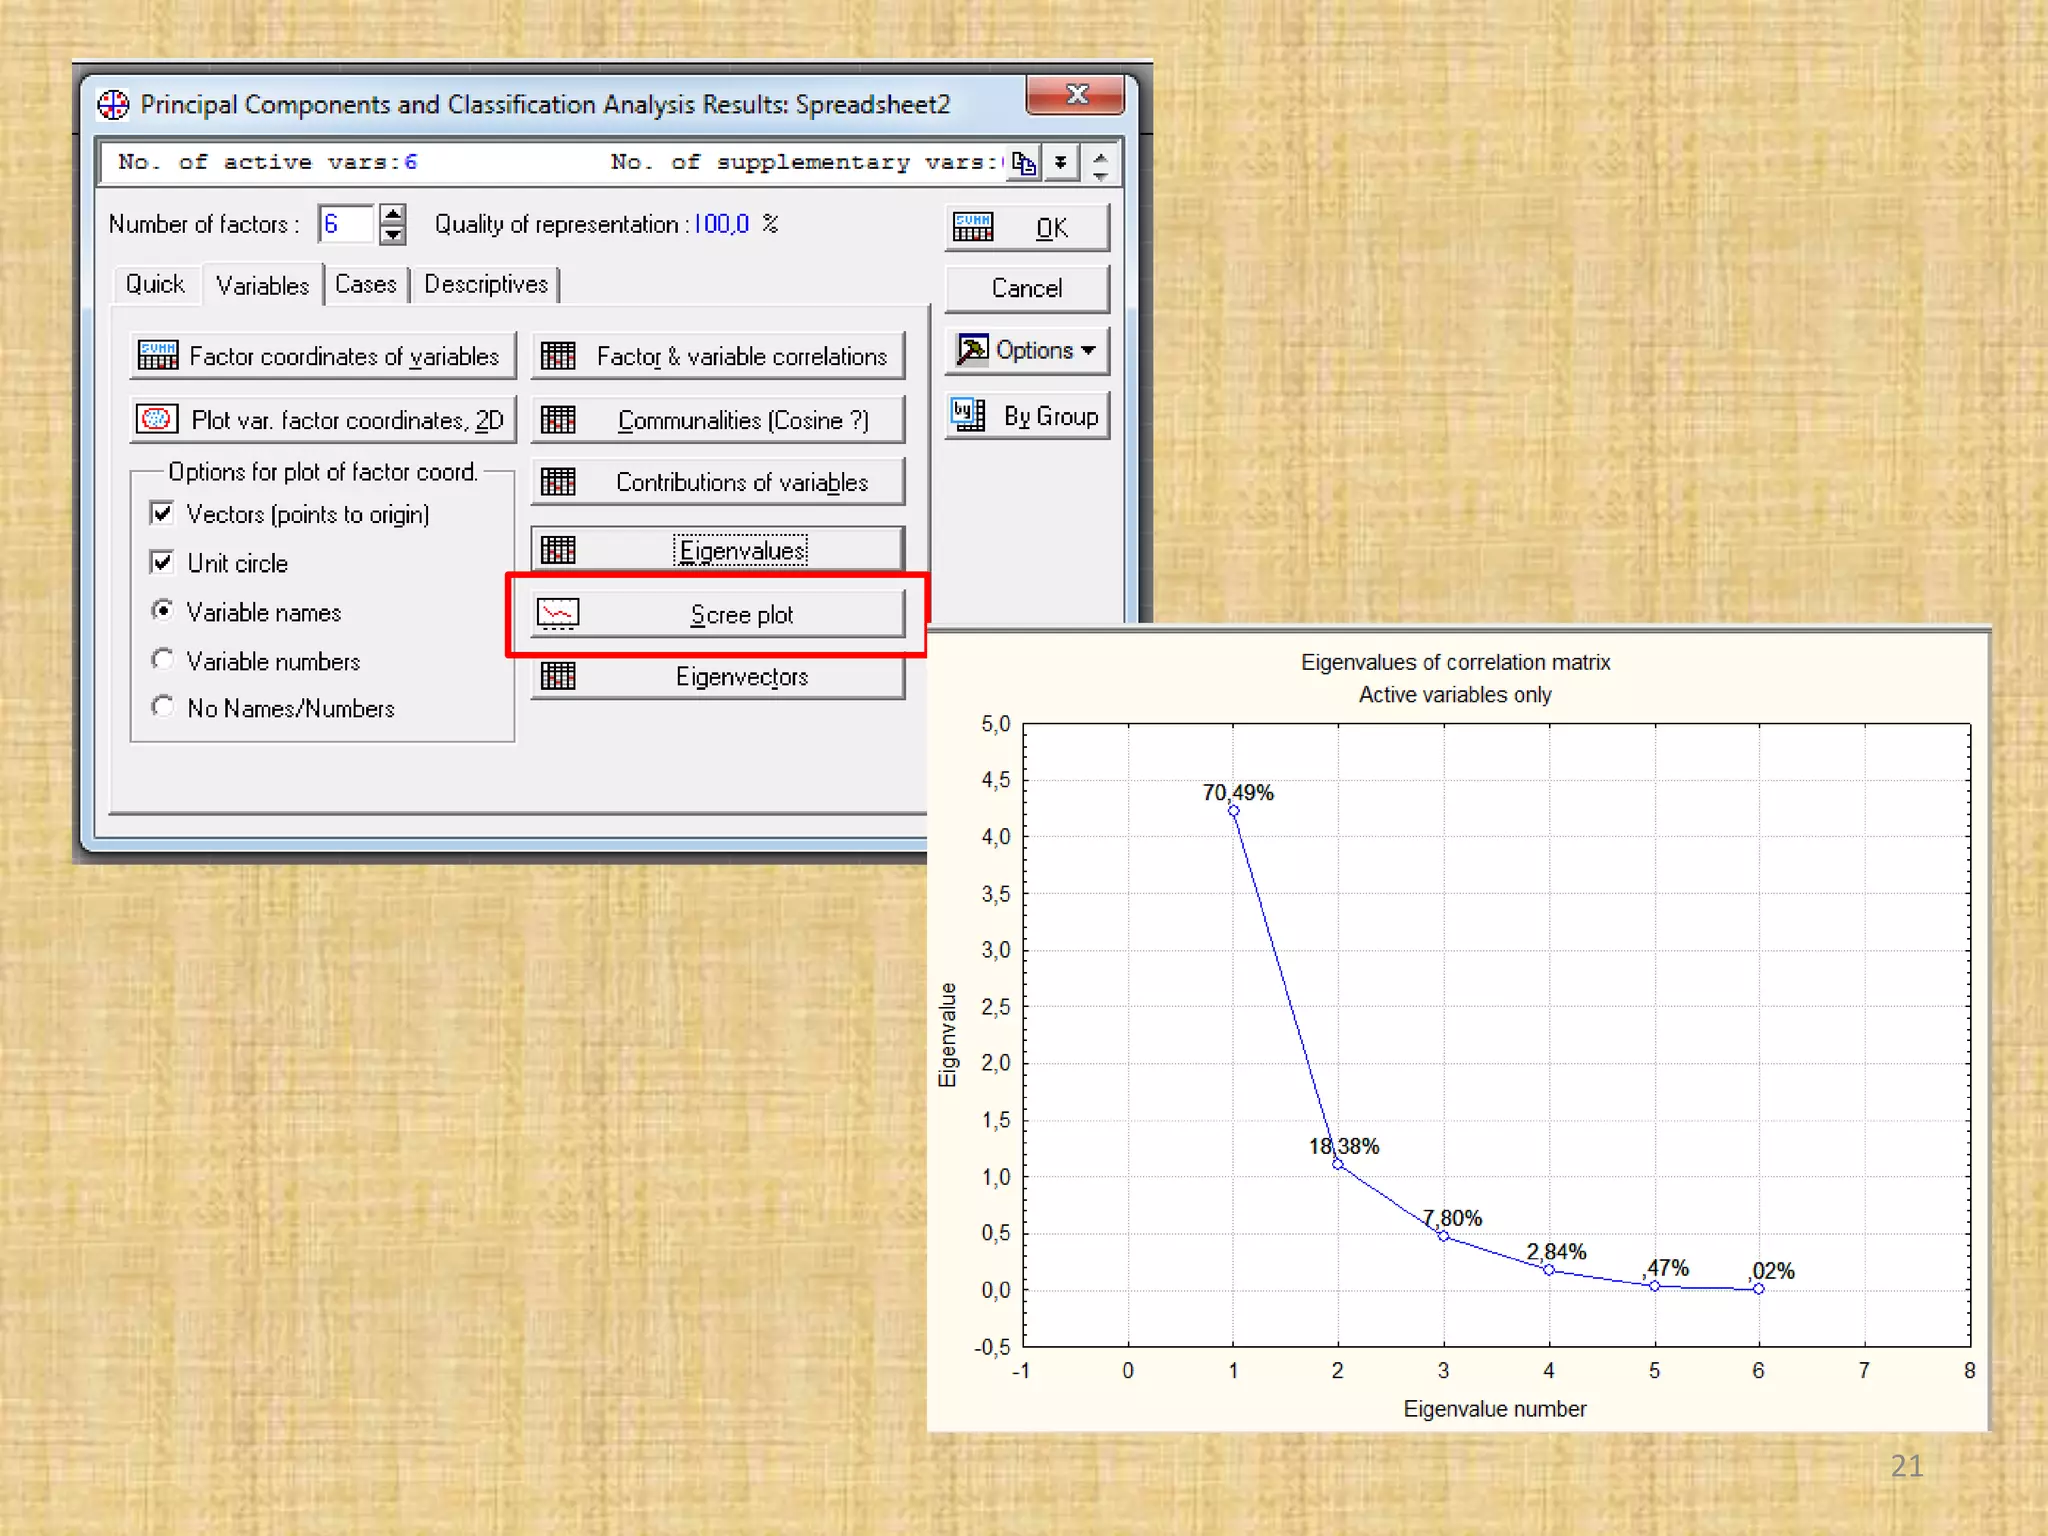This screenshot has width=2048, height=1536.
Task: Expand the summary box with the down-arrow button
Action: coord(1061,163)
